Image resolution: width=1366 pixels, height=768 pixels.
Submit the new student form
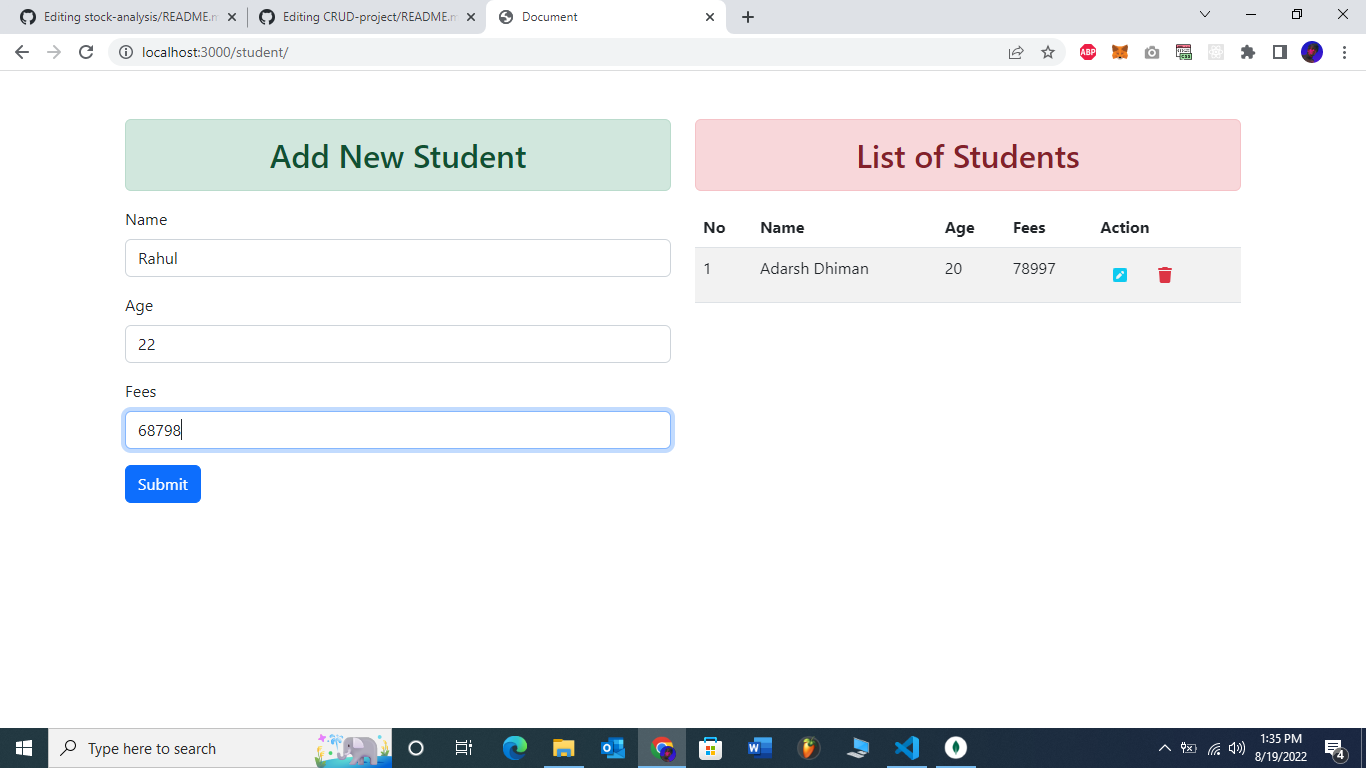[163, 484]
